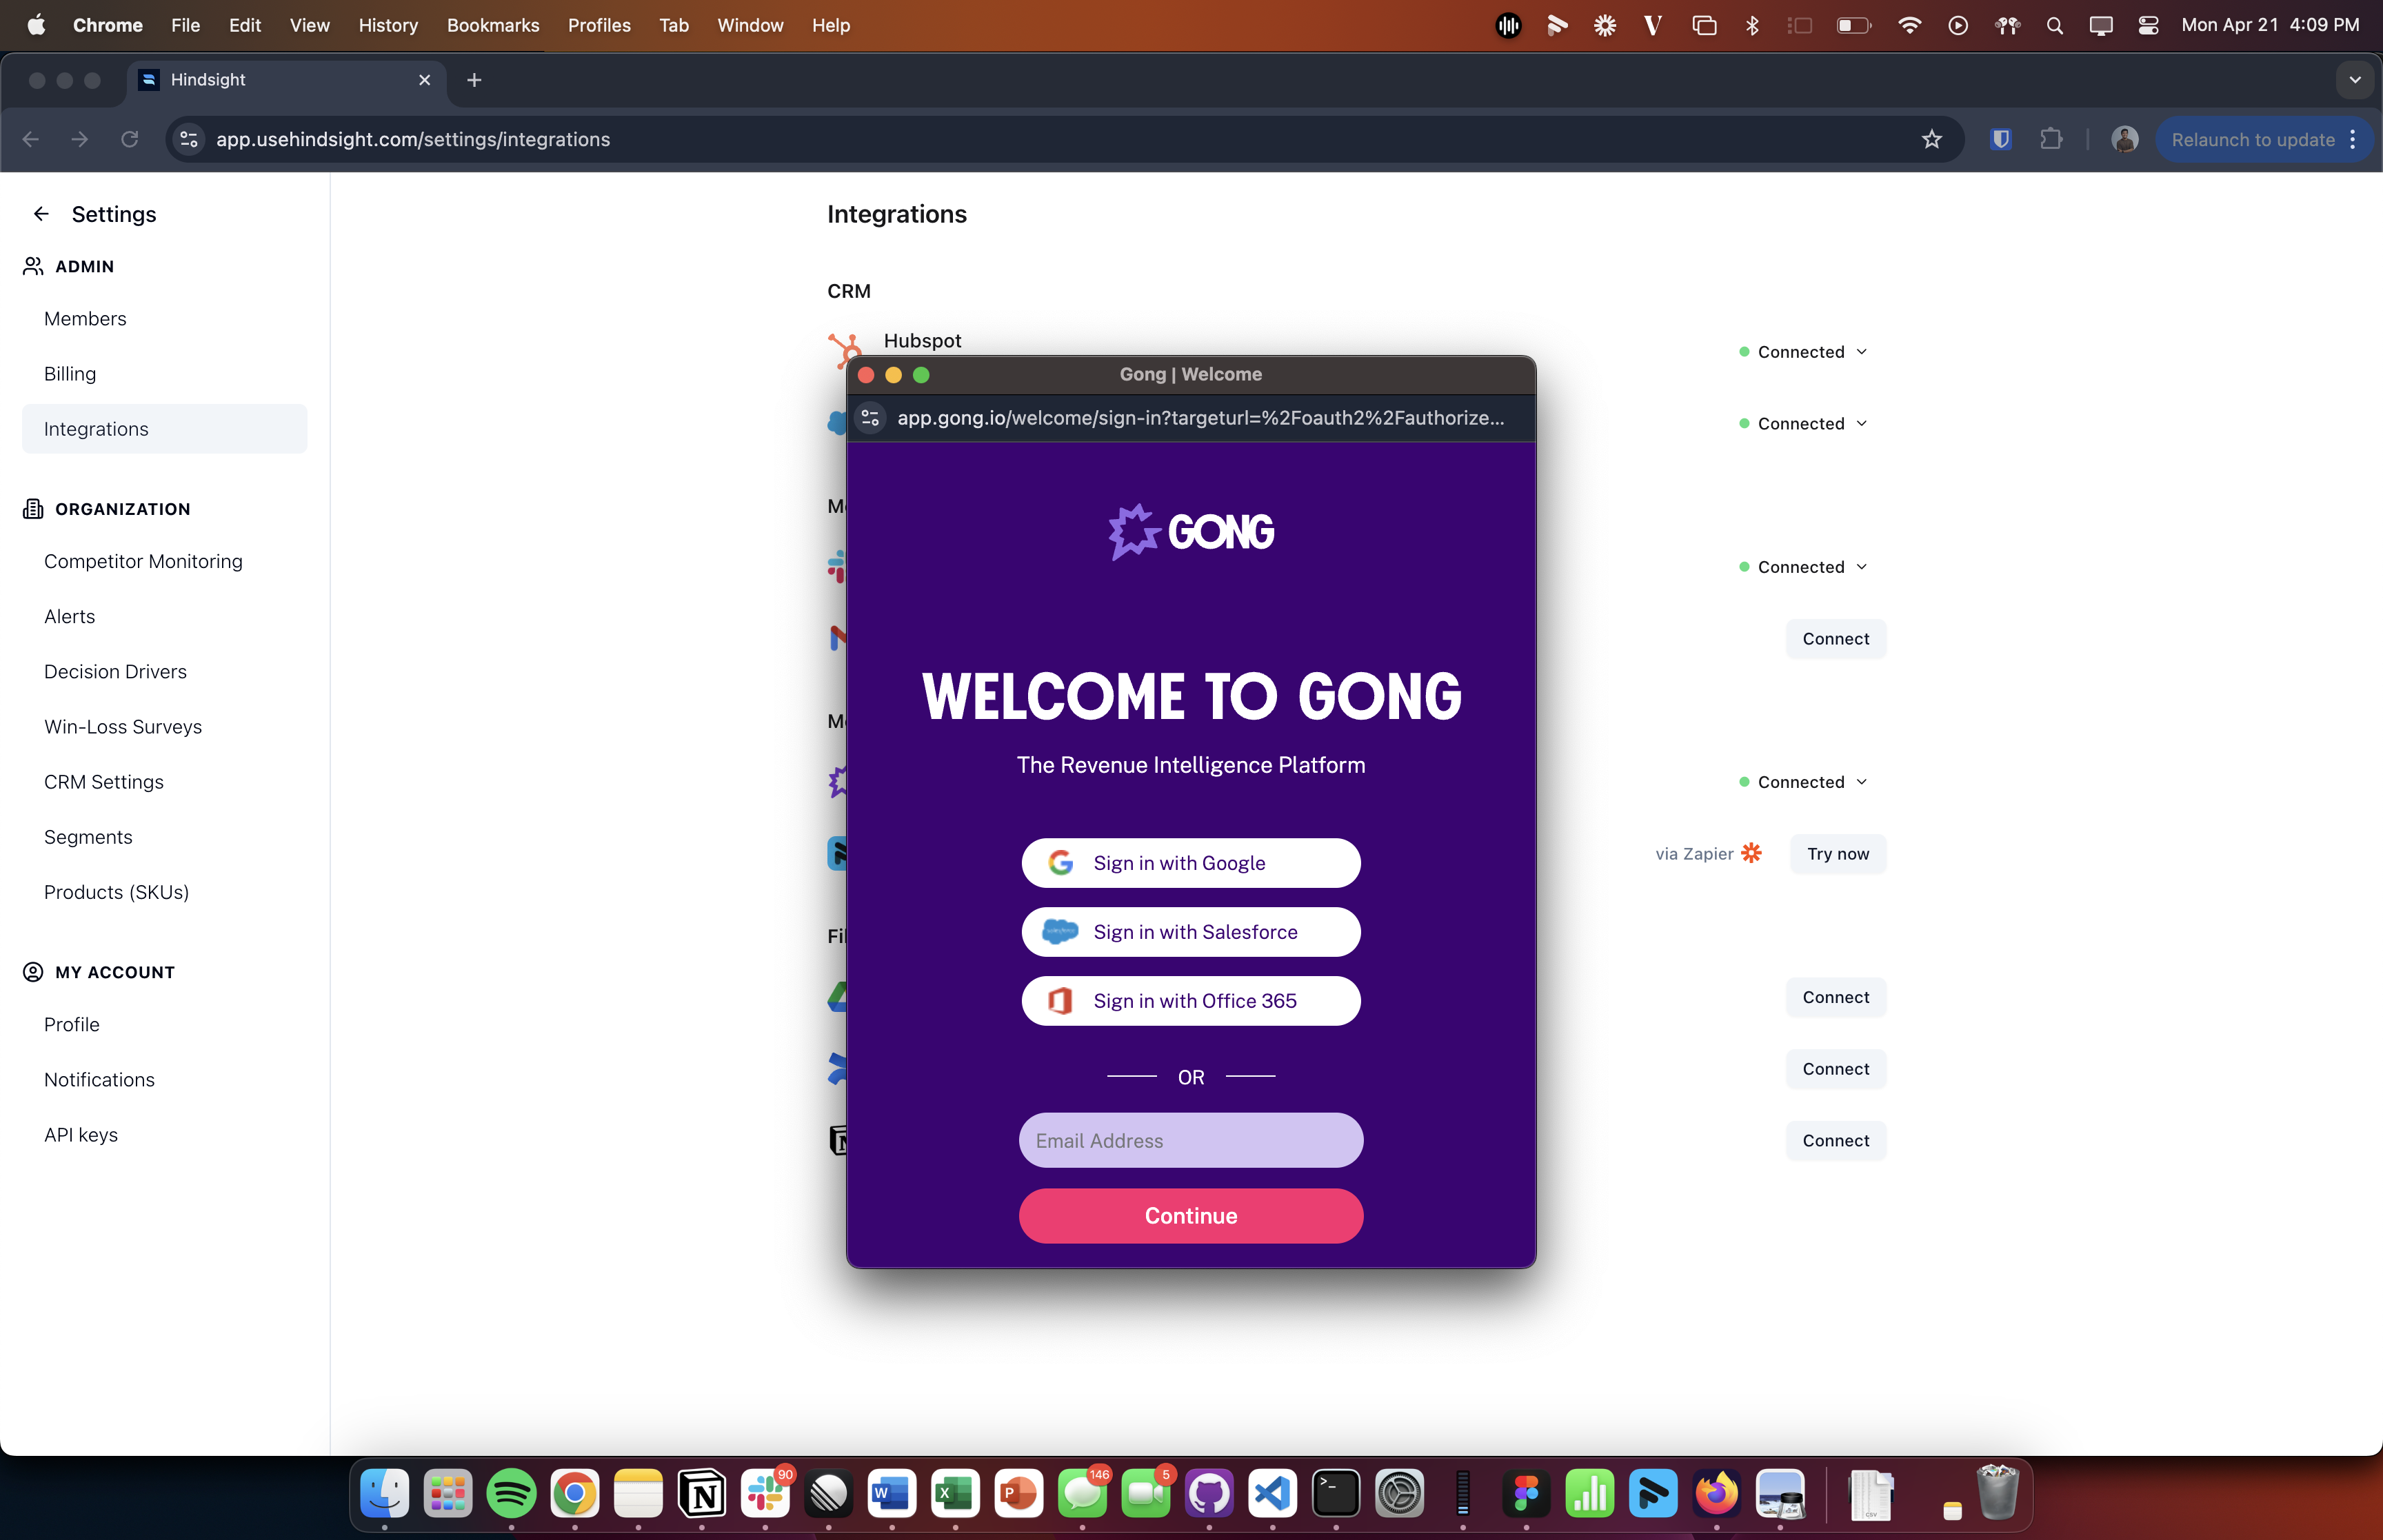Viewport: 2383px width, 1540px height.
Task: Open Notifications settings
Action: [99, 1080]
